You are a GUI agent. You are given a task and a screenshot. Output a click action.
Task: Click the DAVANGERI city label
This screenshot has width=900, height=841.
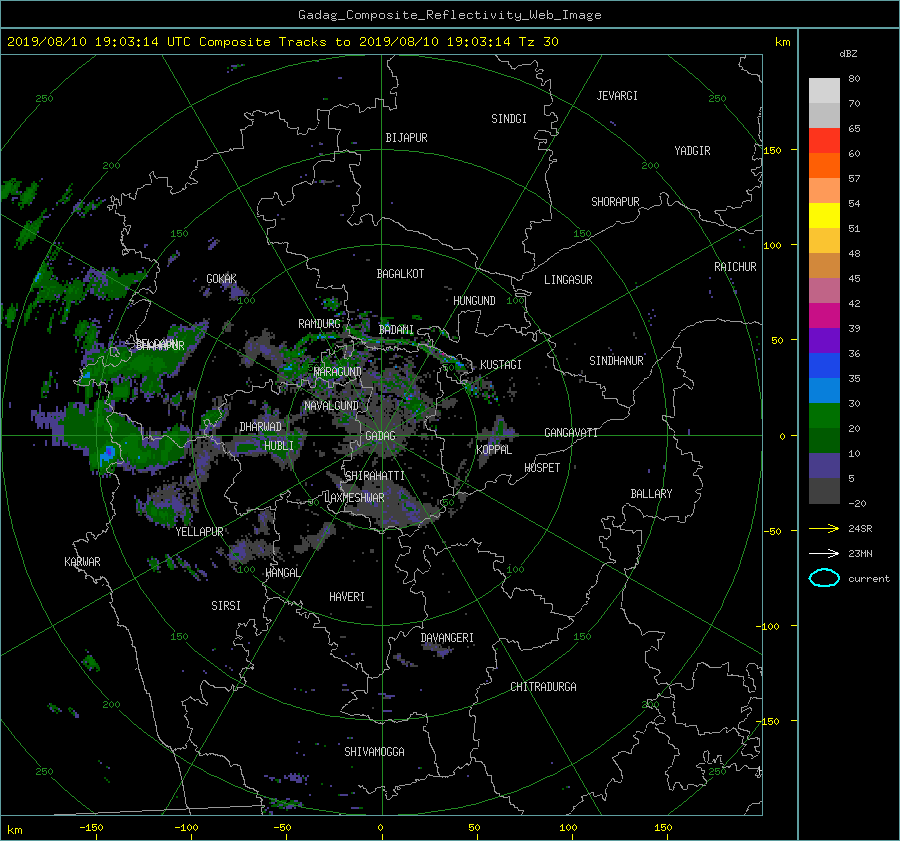447,638
